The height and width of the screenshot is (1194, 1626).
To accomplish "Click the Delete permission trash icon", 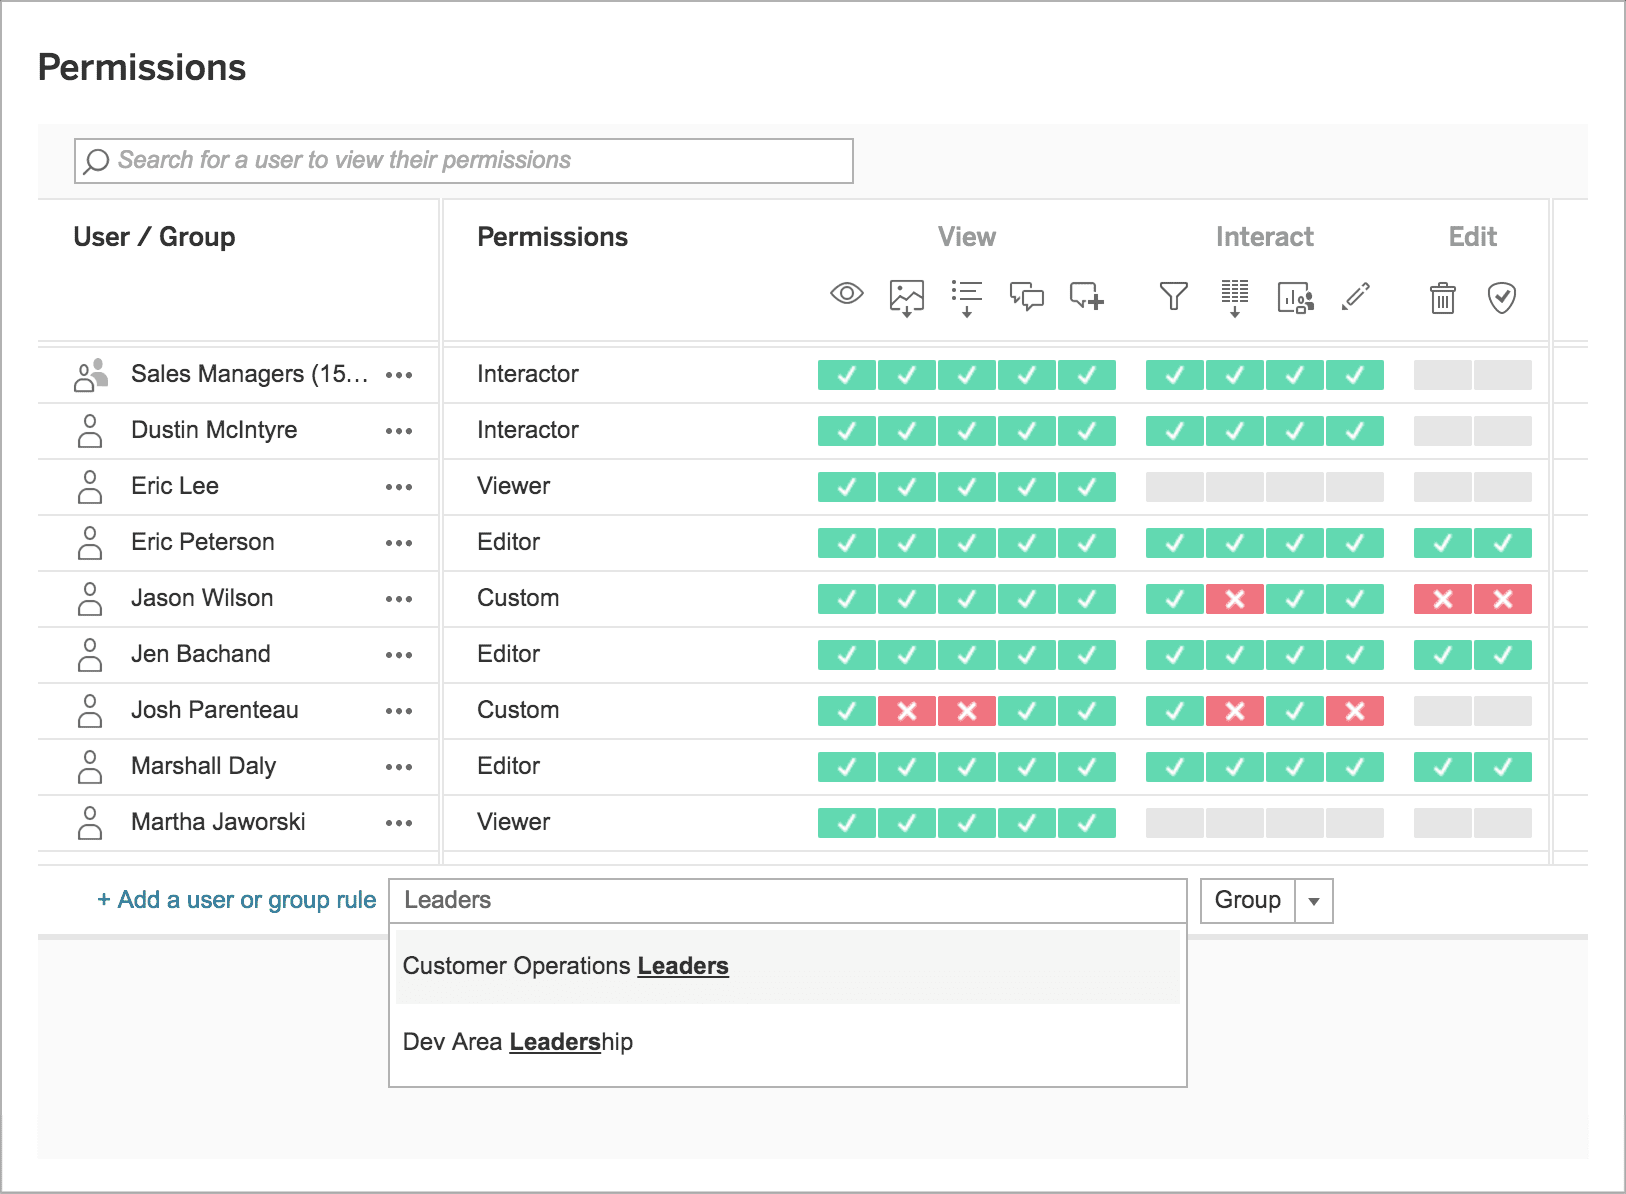I will coord(1442,297).
